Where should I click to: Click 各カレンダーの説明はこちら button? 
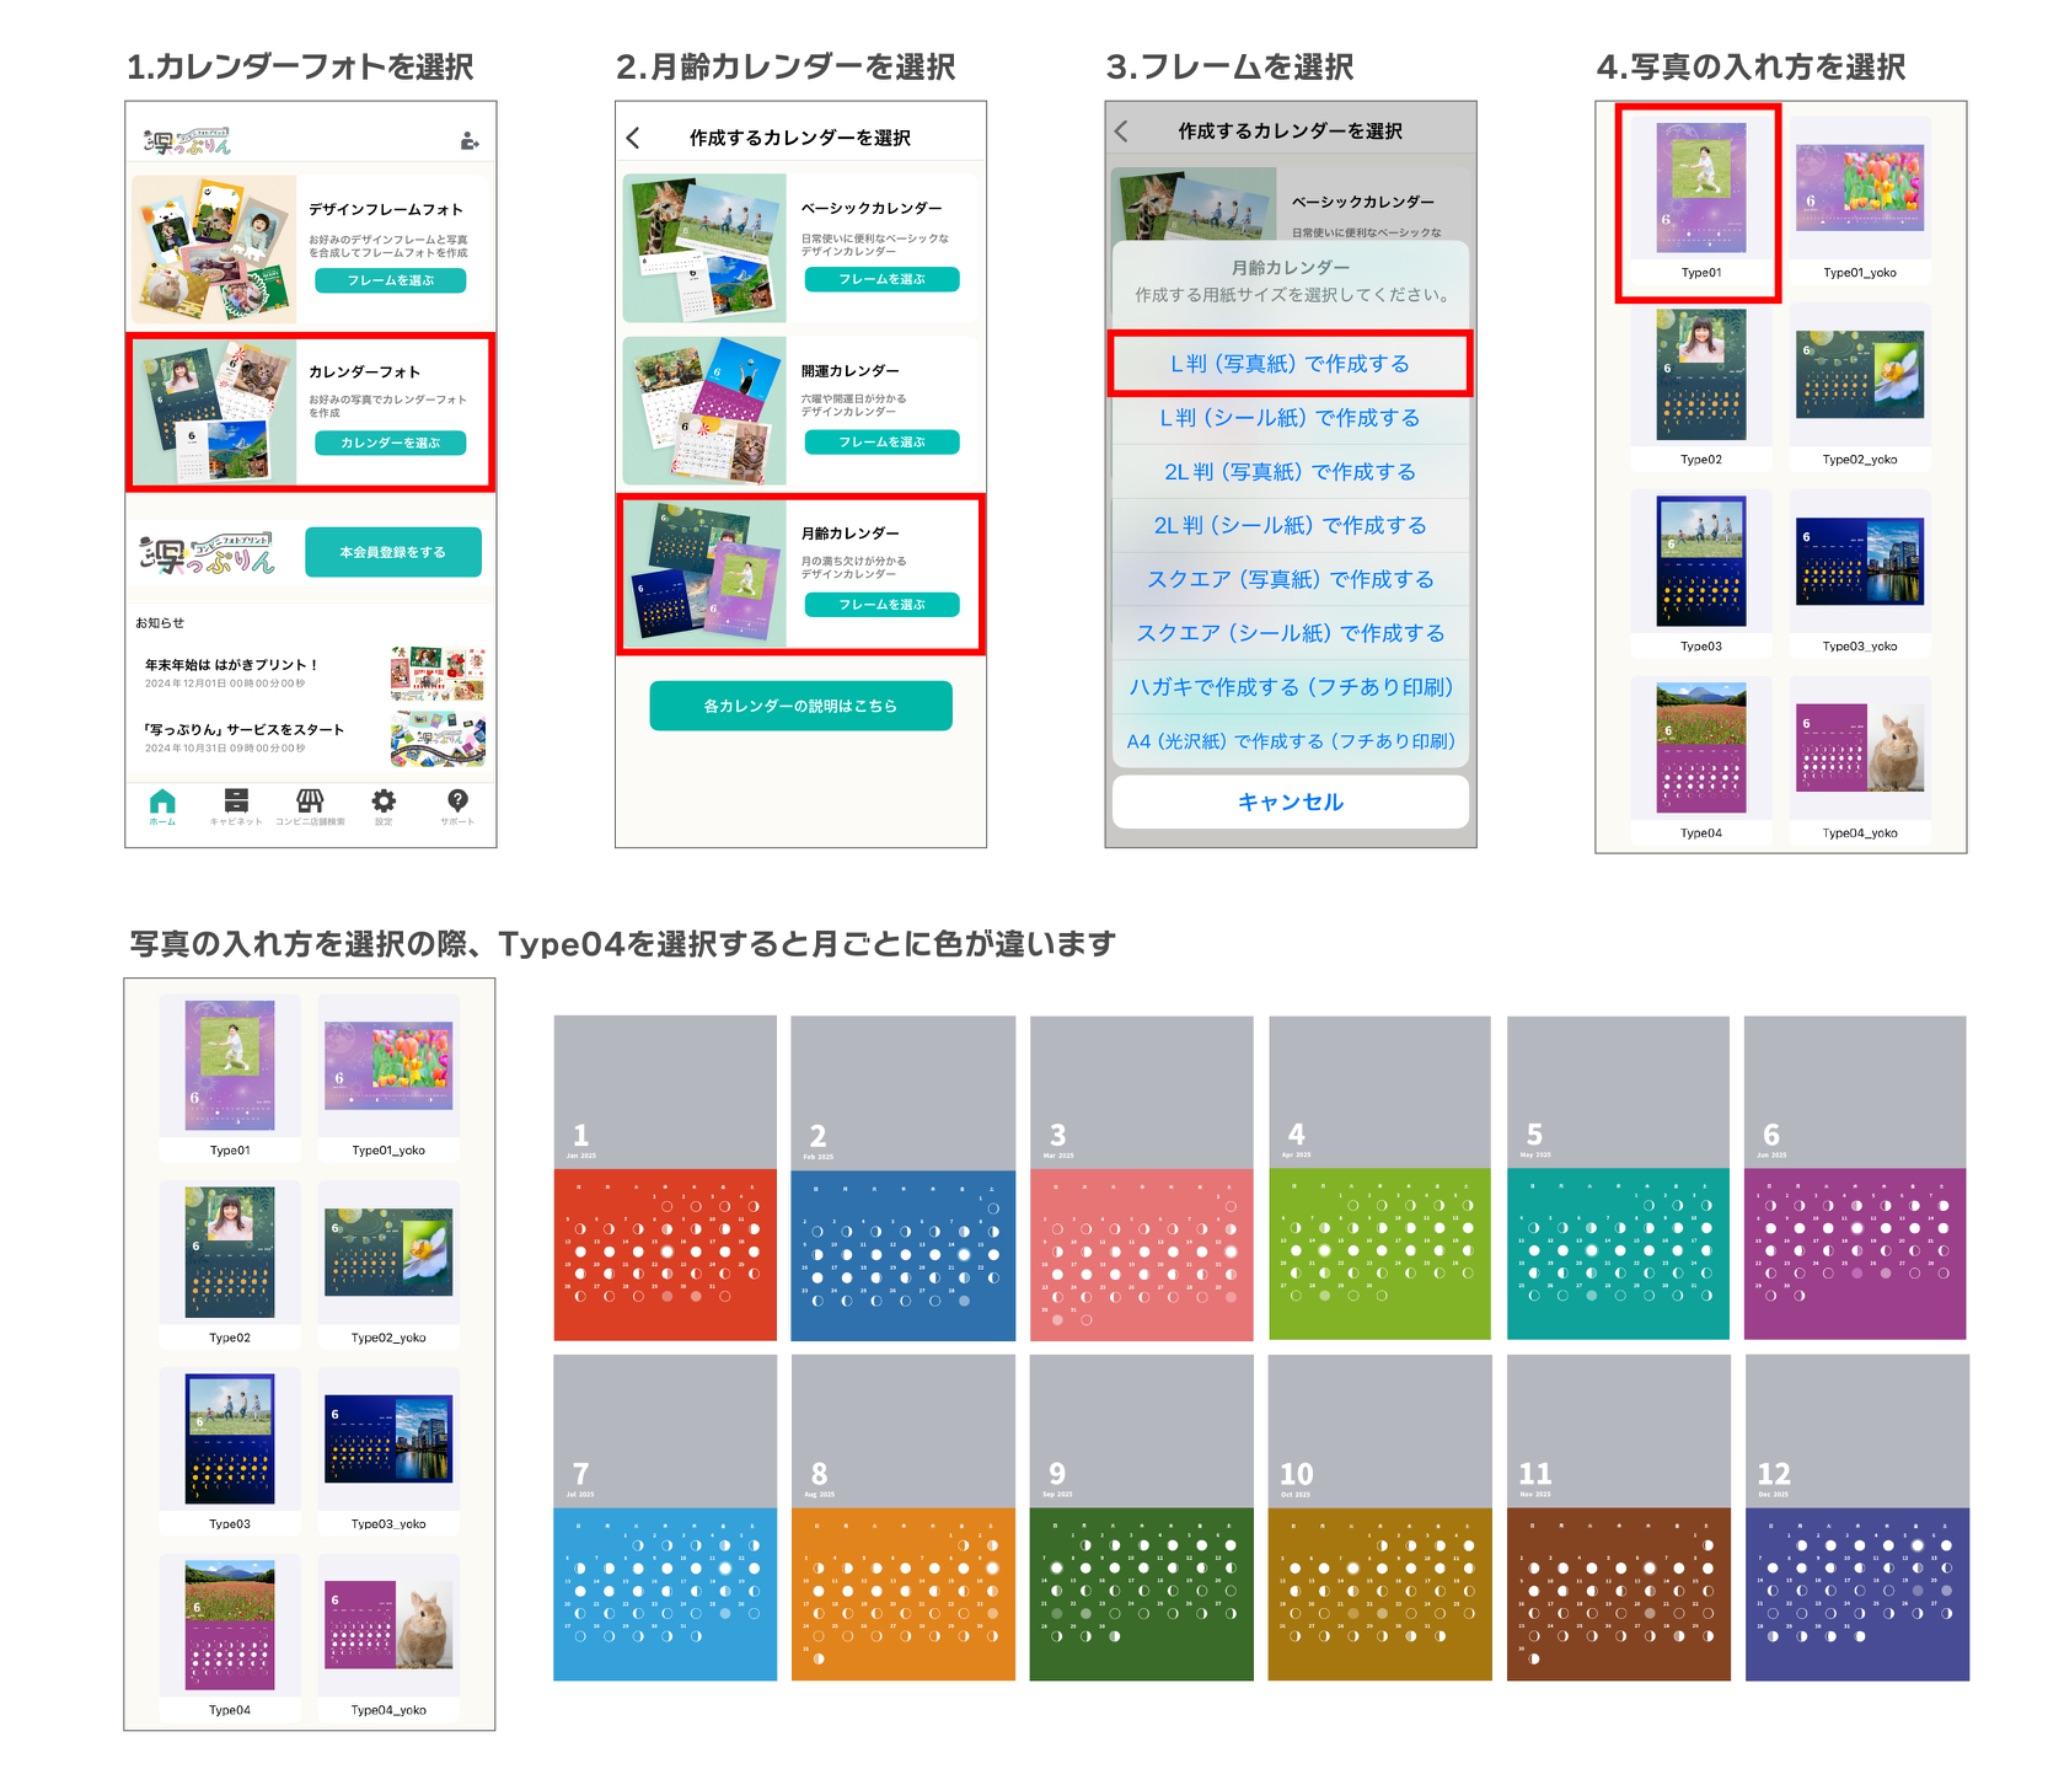(x=800, y=706)
